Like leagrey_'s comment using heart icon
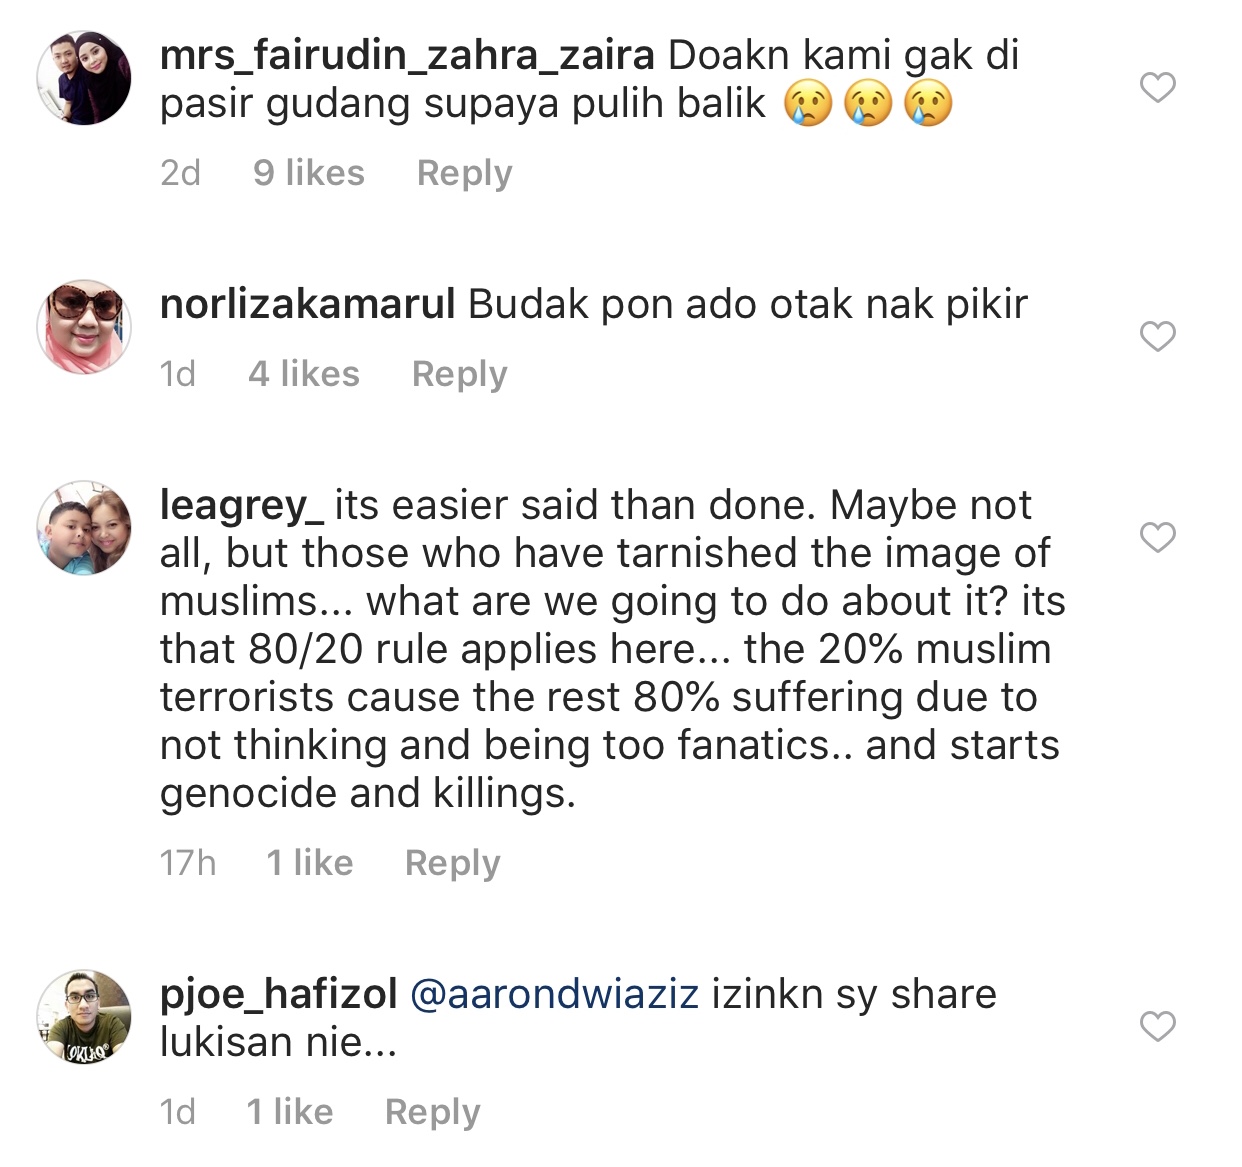This screenshot has height=1167, width=1242. click(1158, 538)
